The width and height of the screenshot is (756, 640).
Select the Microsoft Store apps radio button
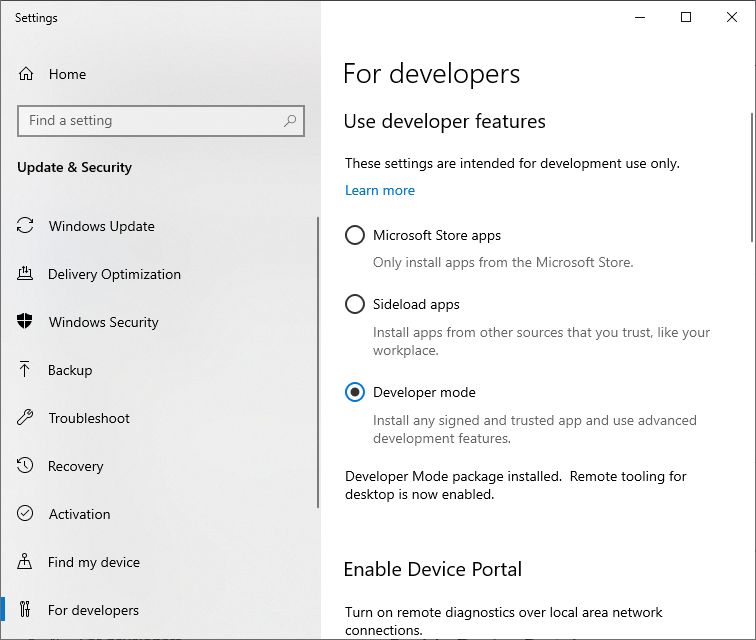point(355,236)
